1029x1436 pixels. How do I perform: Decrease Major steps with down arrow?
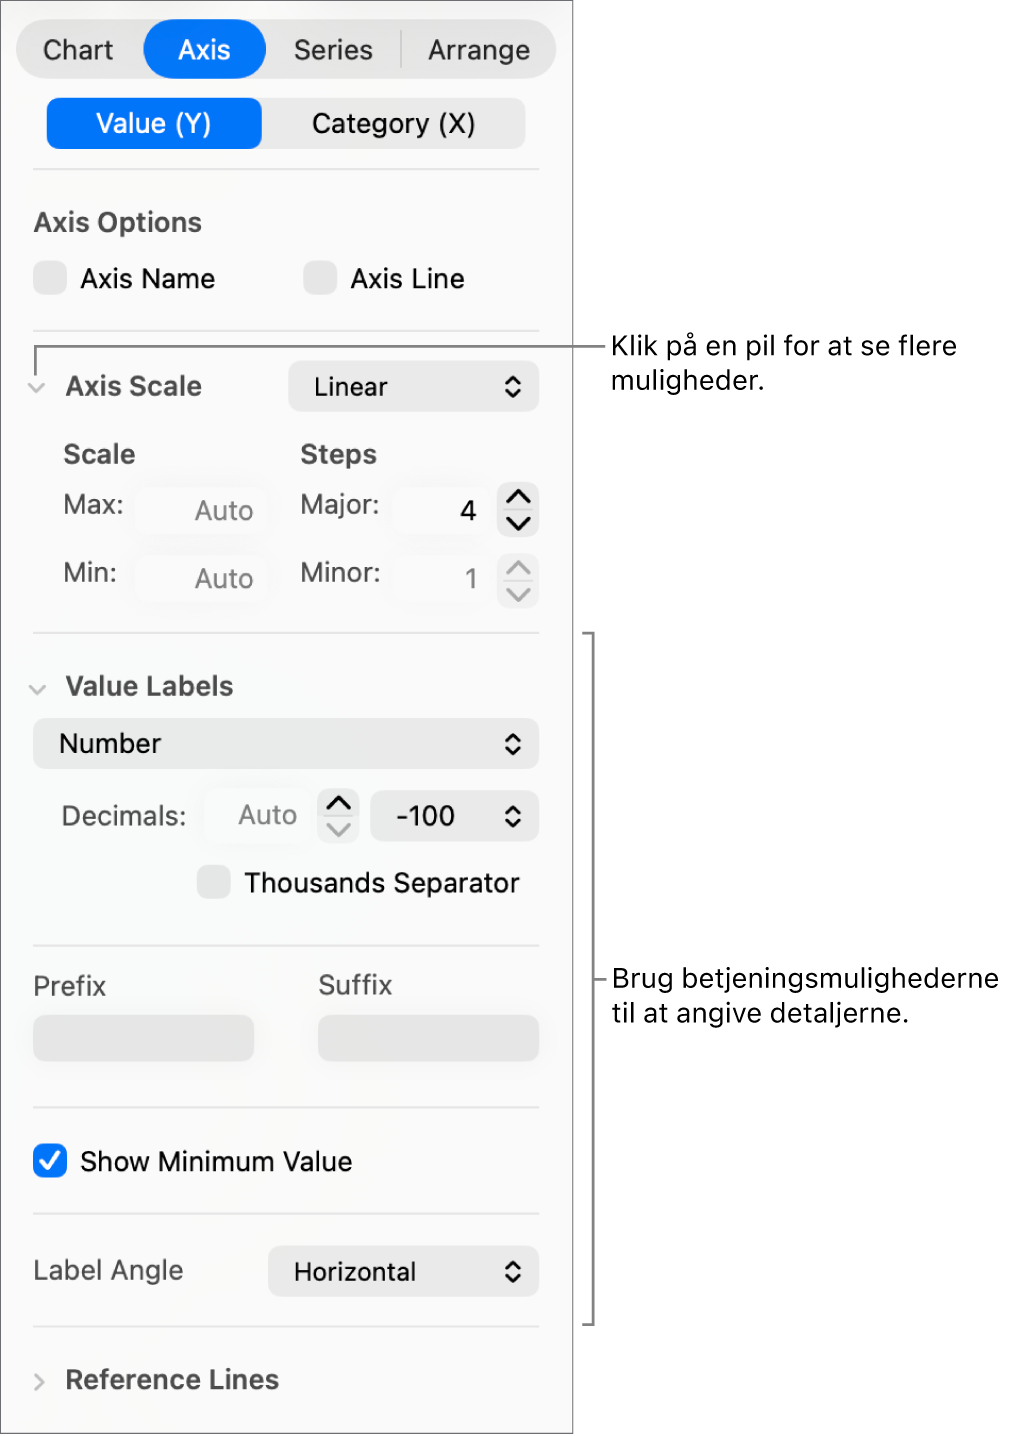pos(518,523)
